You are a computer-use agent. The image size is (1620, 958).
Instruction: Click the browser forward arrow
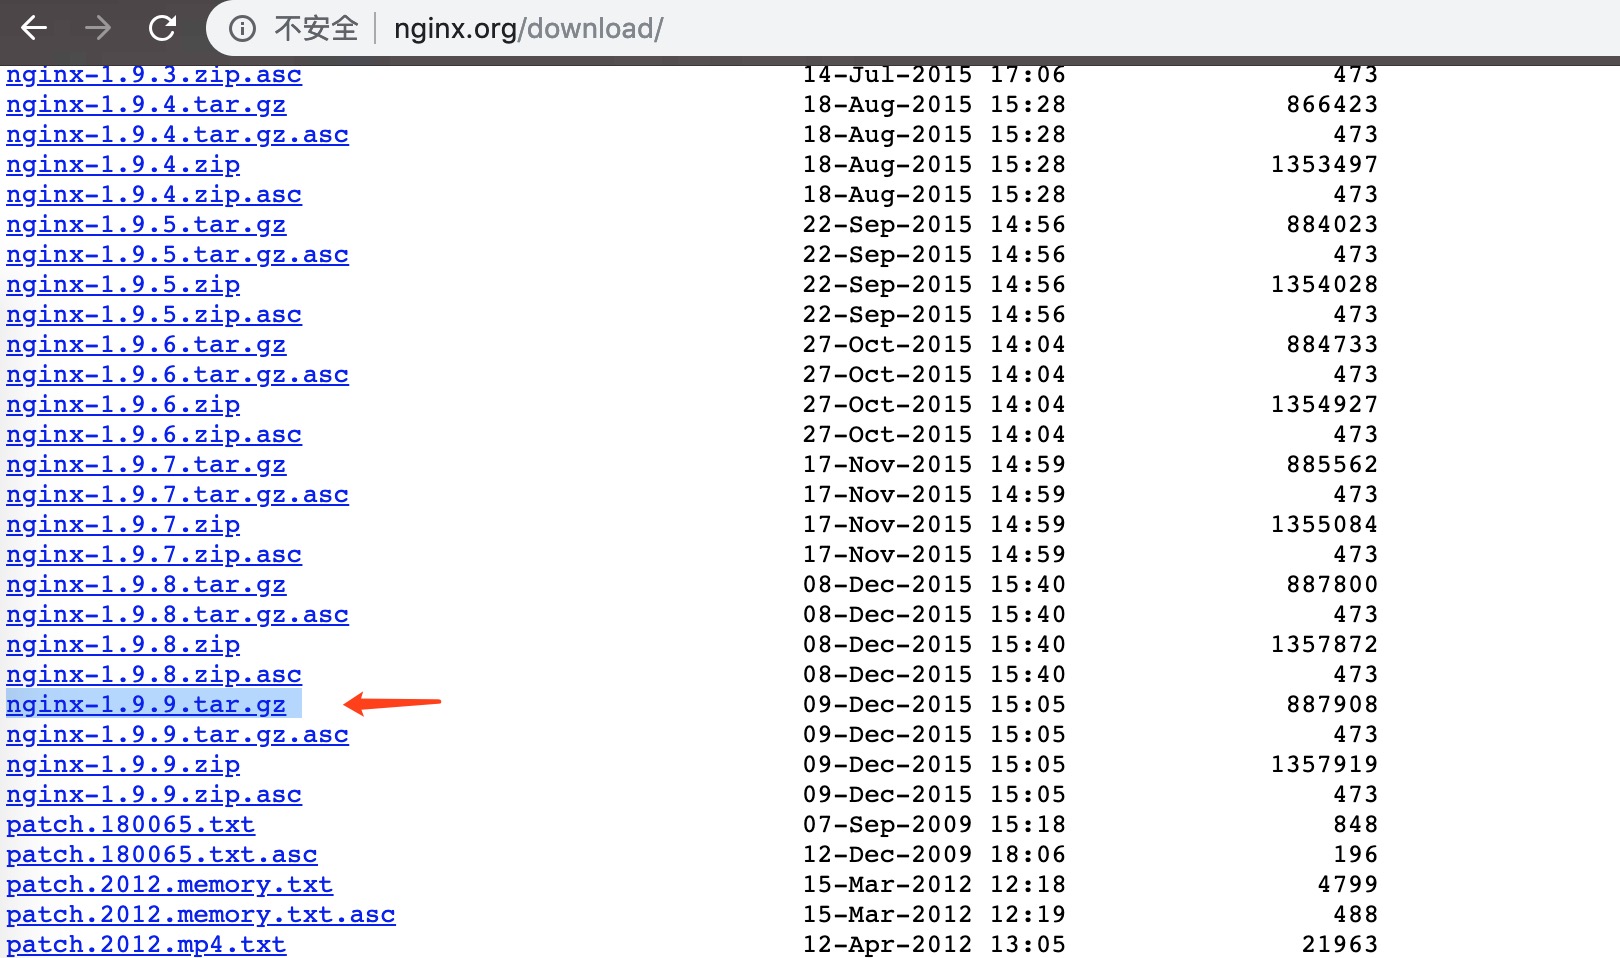tap(98, 28)
